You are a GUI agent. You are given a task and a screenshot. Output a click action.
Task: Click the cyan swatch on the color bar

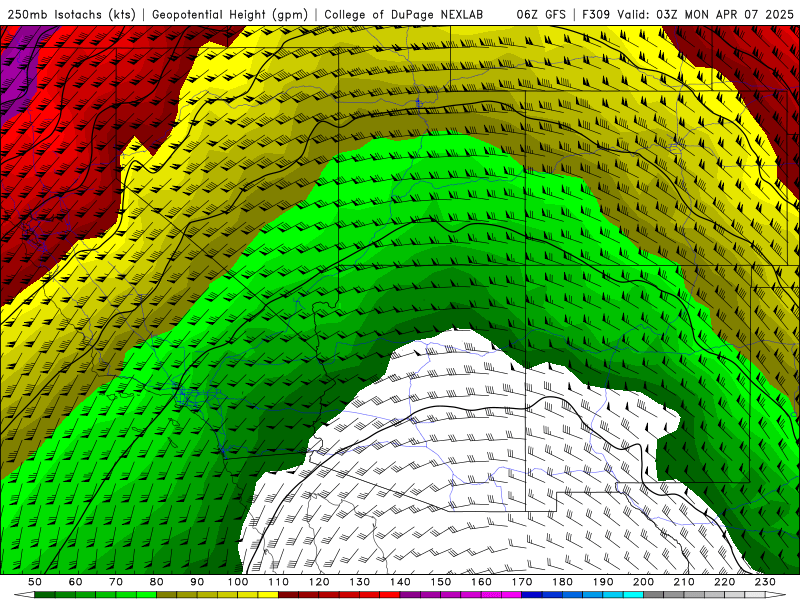point(633,595)
